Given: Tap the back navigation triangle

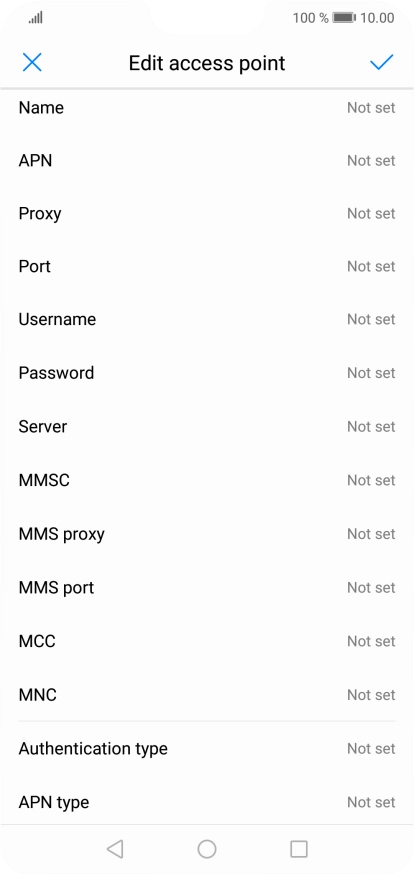Looking at the screenshot, I should point(115,849).
